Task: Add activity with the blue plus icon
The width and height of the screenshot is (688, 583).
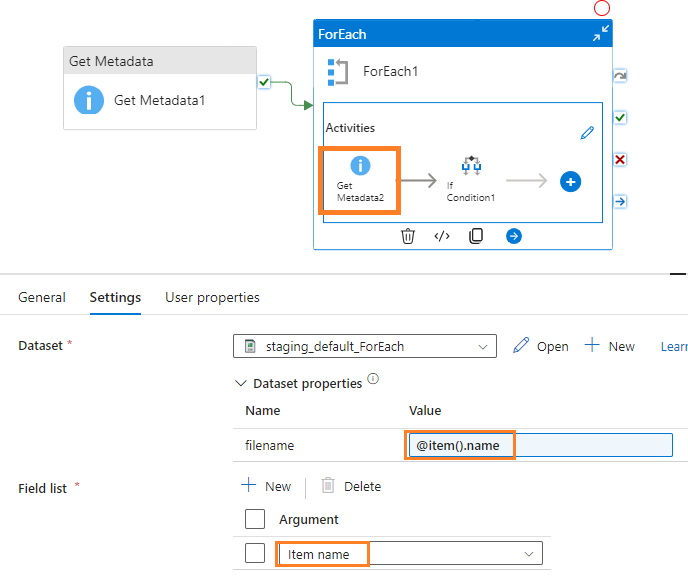Action: point(570,181)
